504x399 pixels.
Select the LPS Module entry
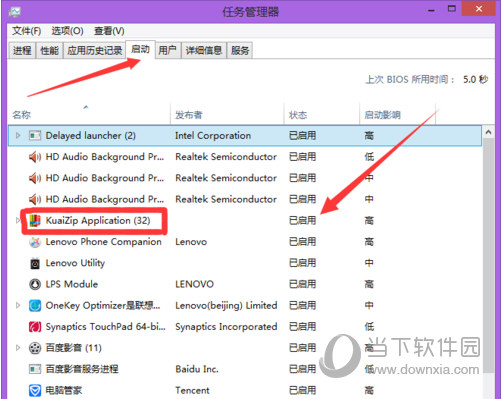click(x=72, y=284)
